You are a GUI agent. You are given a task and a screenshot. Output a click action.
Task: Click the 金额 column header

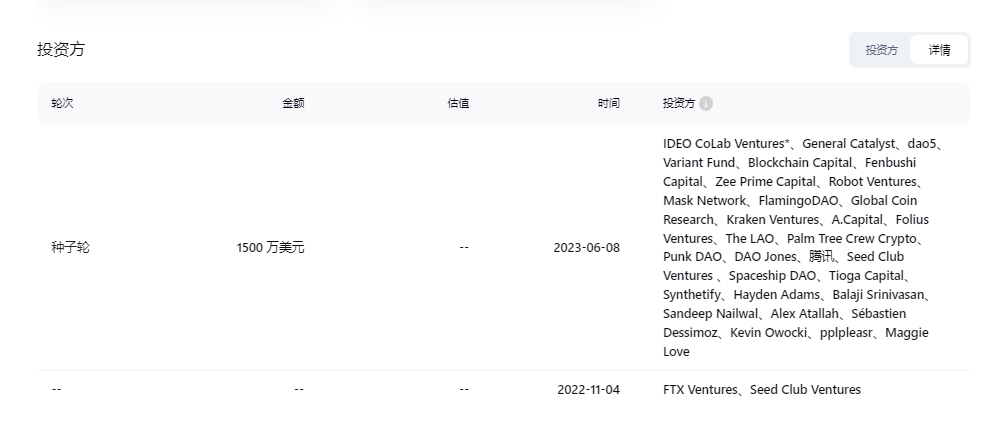click(x=293, y=103)
